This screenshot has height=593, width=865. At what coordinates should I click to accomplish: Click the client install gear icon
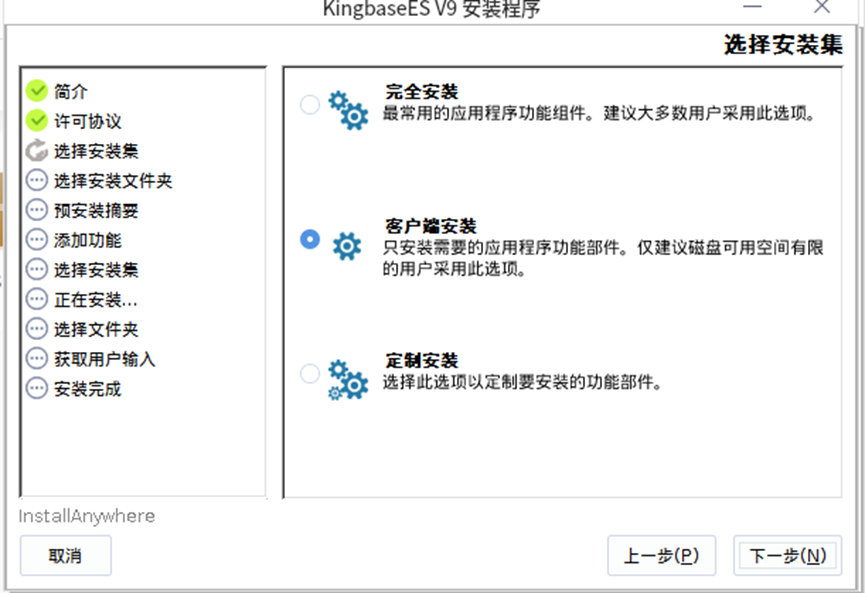point(346,245)
